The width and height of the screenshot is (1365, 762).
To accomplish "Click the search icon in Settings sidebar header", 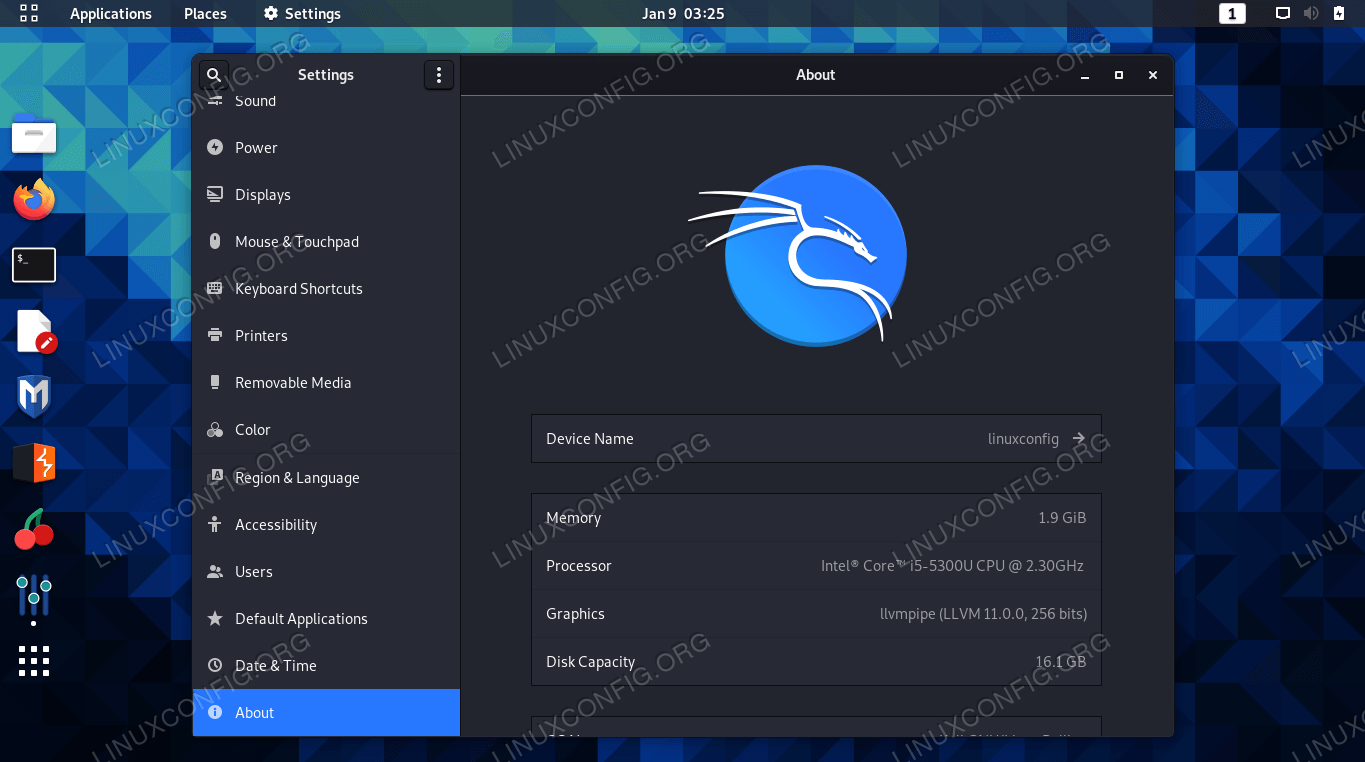I will click(214, 75).
